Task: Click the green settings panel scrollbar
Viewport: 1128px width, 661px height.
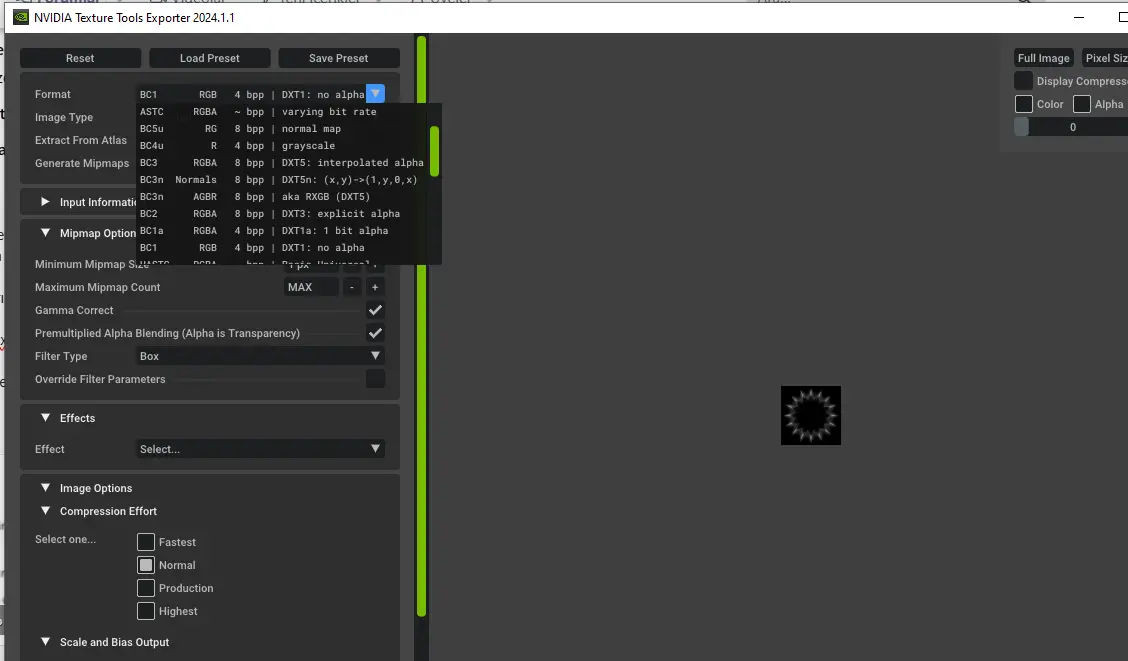Action: click(x=422, y=326)
